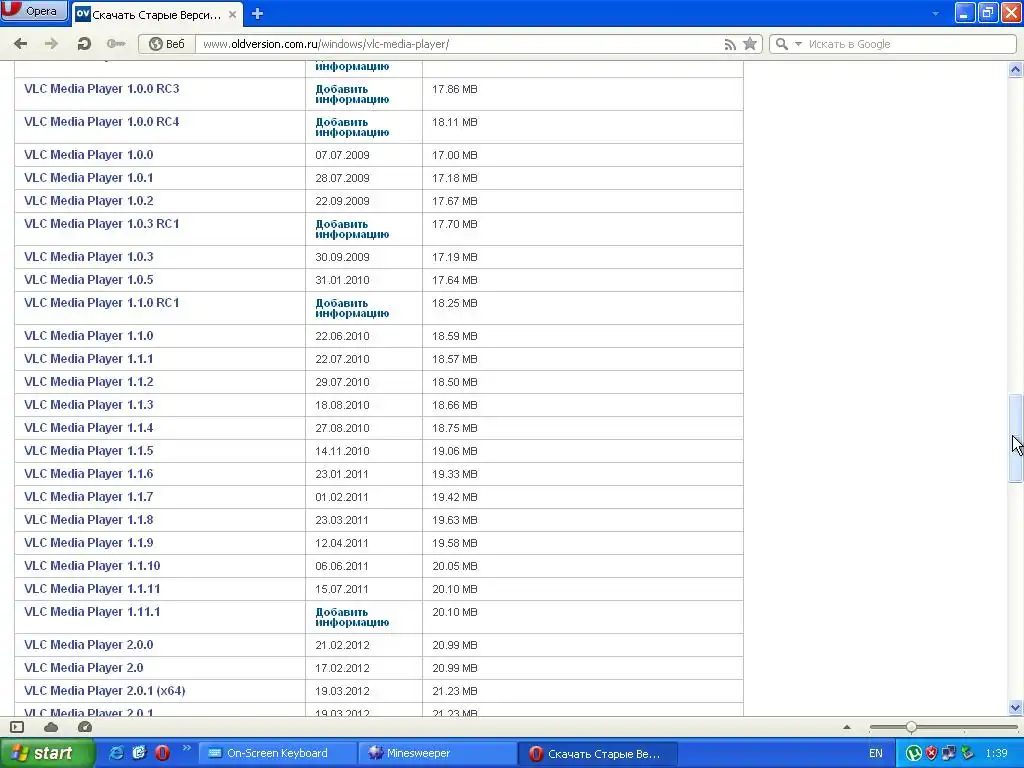Click the Веб site badge
Viewport: 1024px width, 768px height.
tap(167, 44)
